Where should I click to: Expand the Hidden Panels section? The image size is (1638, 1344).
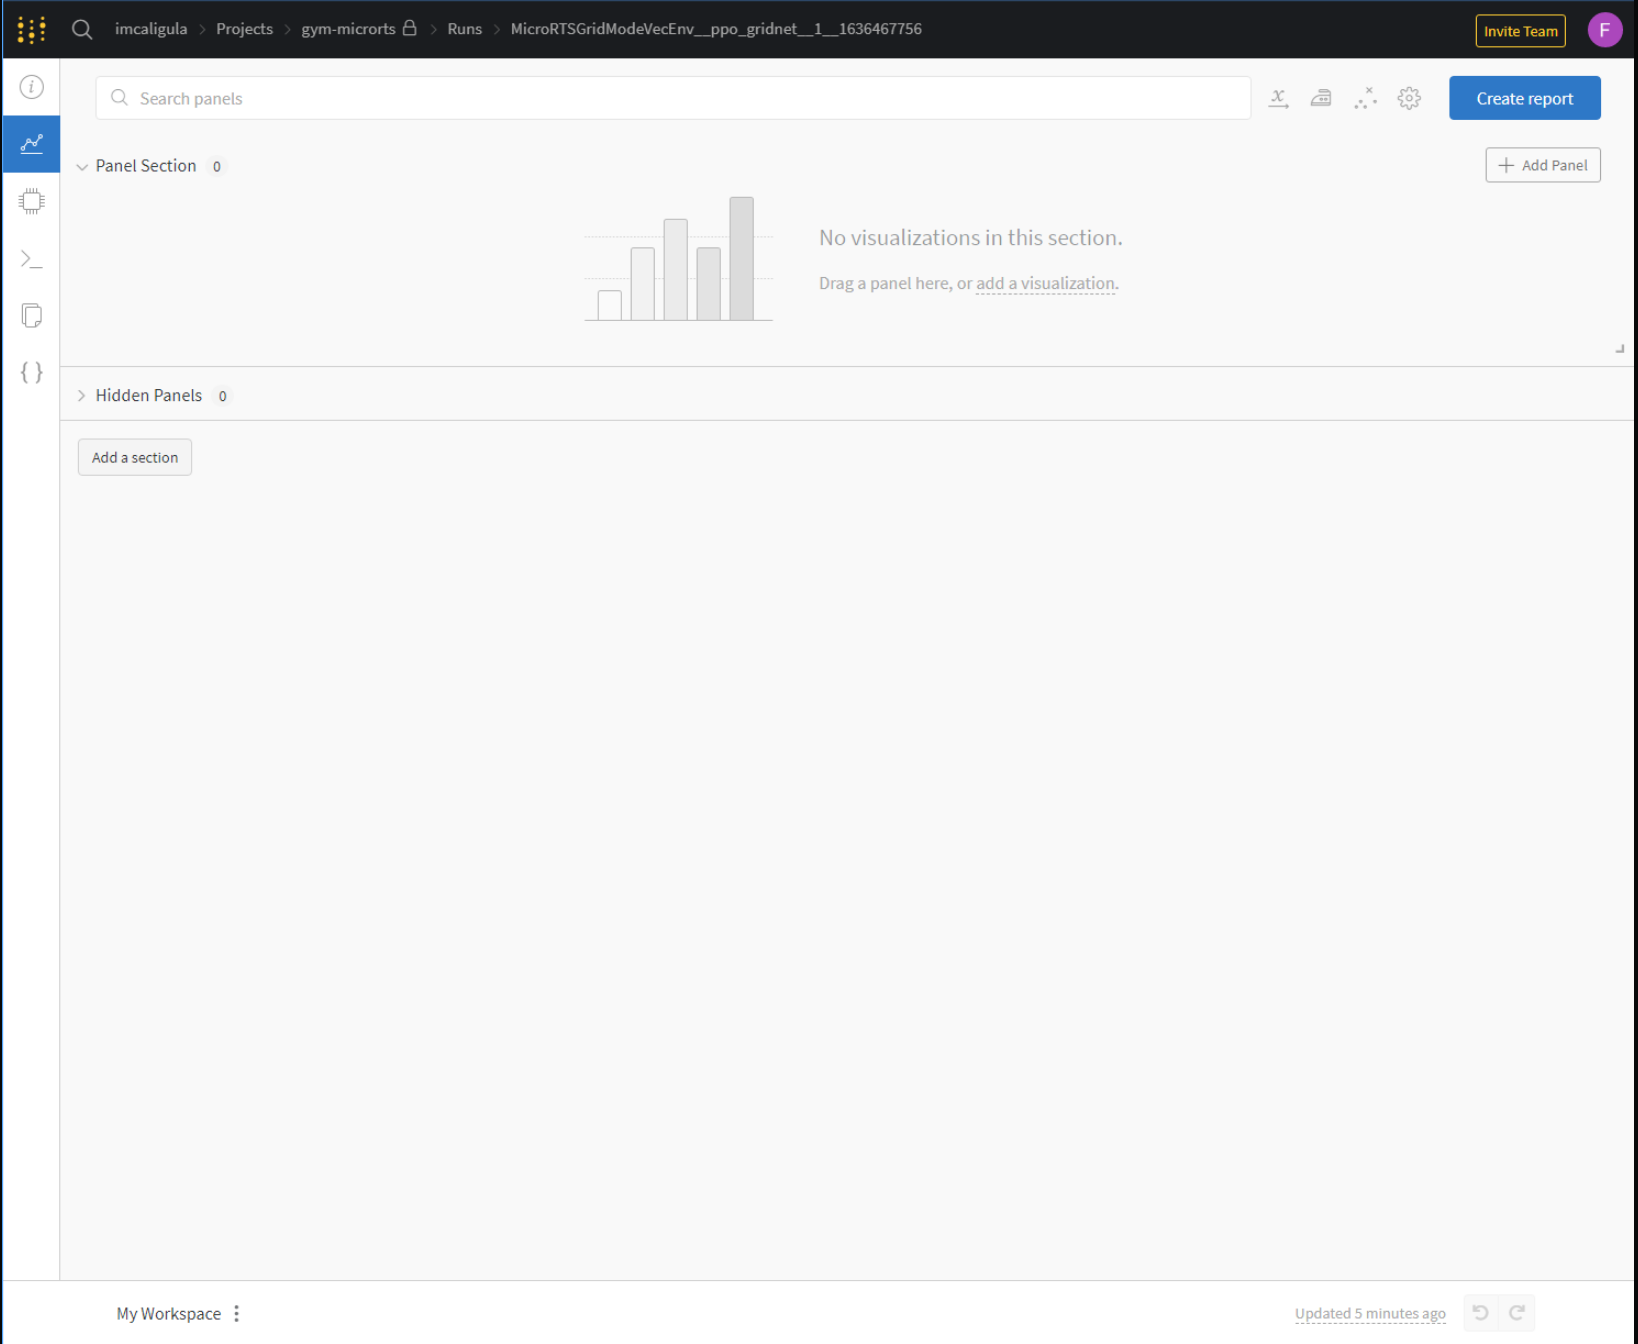tap(81, 395)
